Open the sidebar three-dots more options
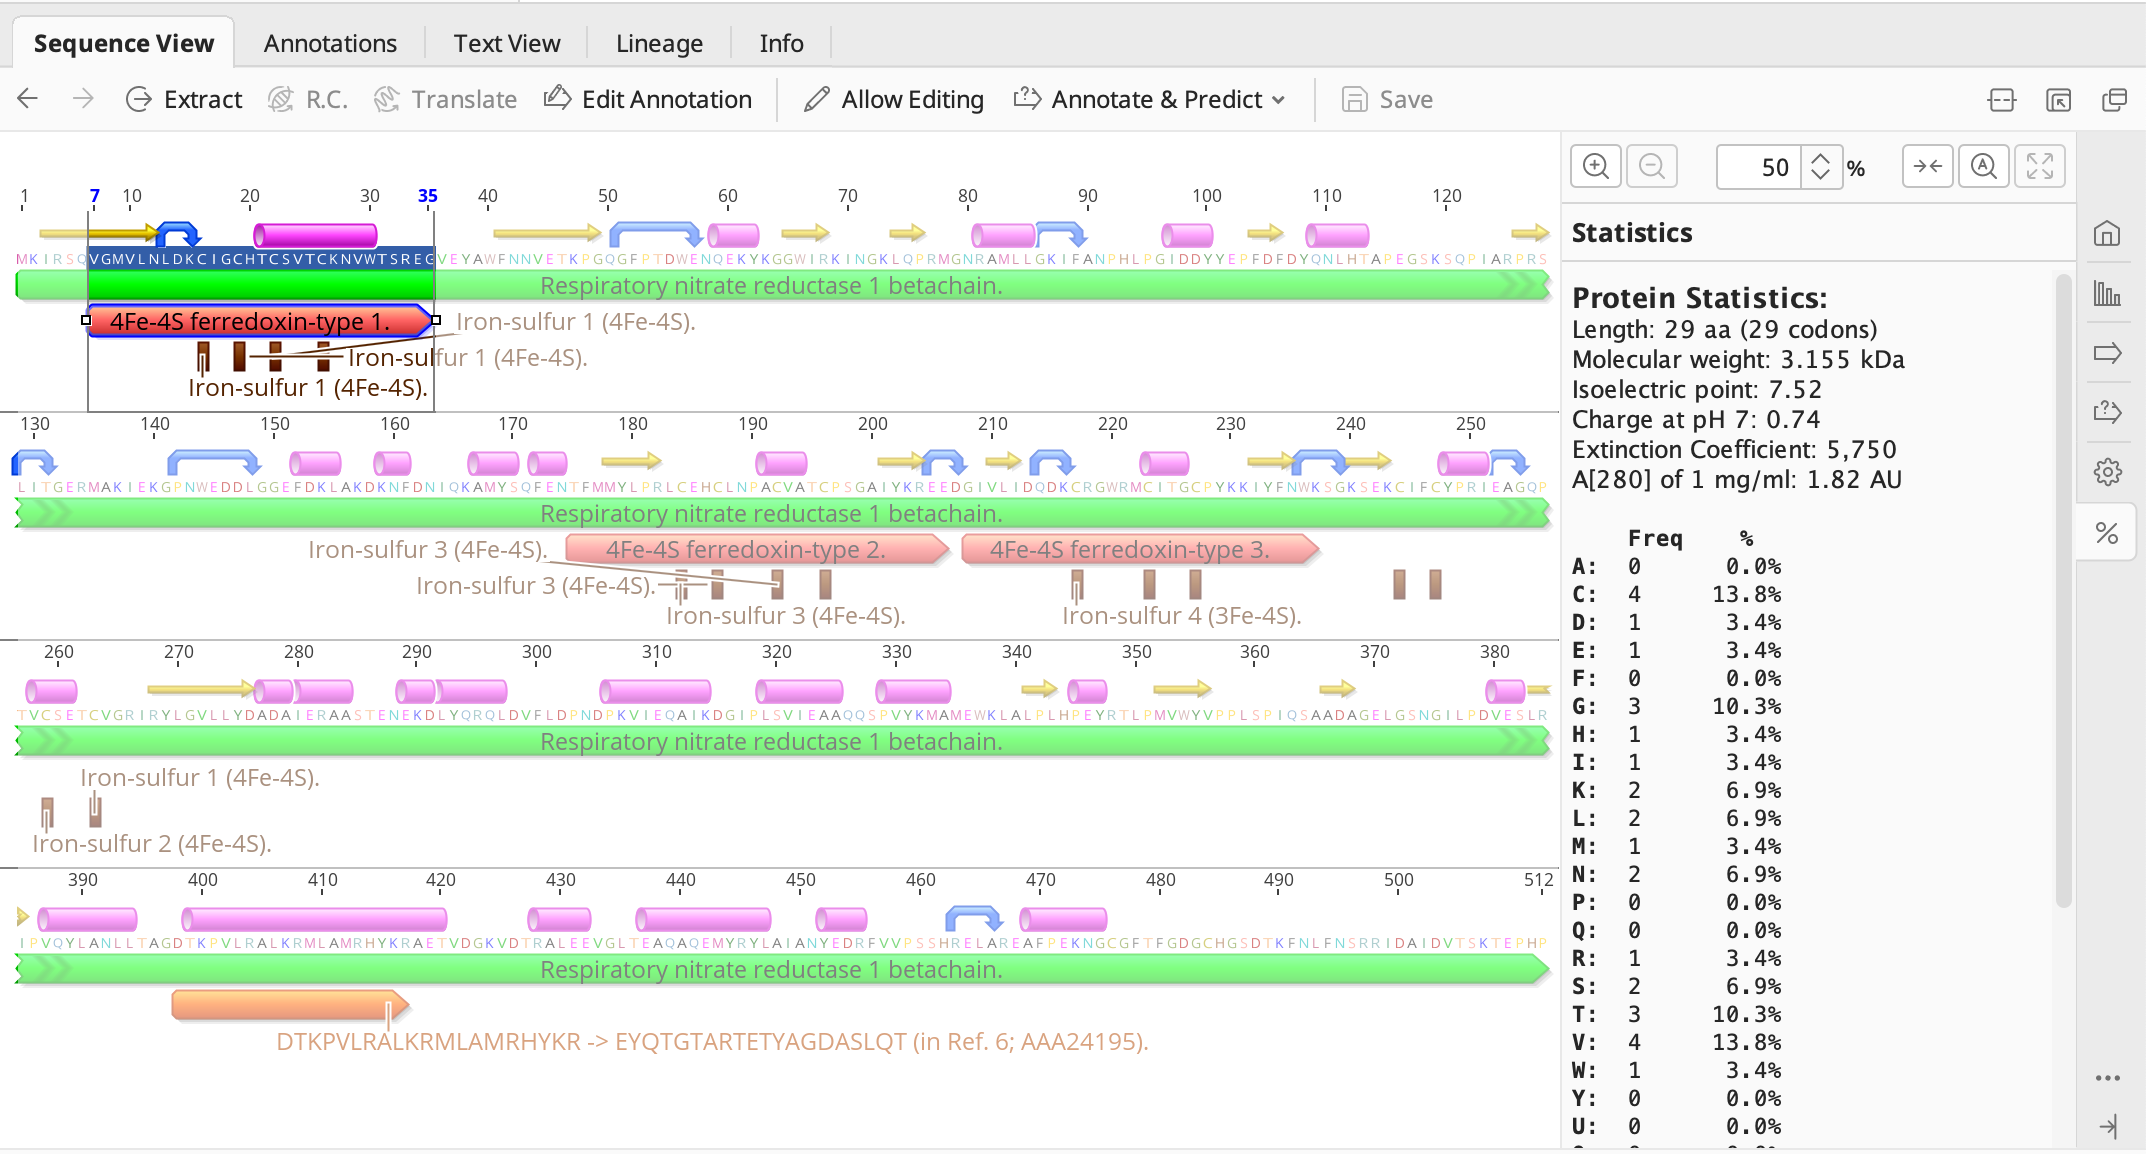The image size is (2146, 1154). pos(2107,1078)
